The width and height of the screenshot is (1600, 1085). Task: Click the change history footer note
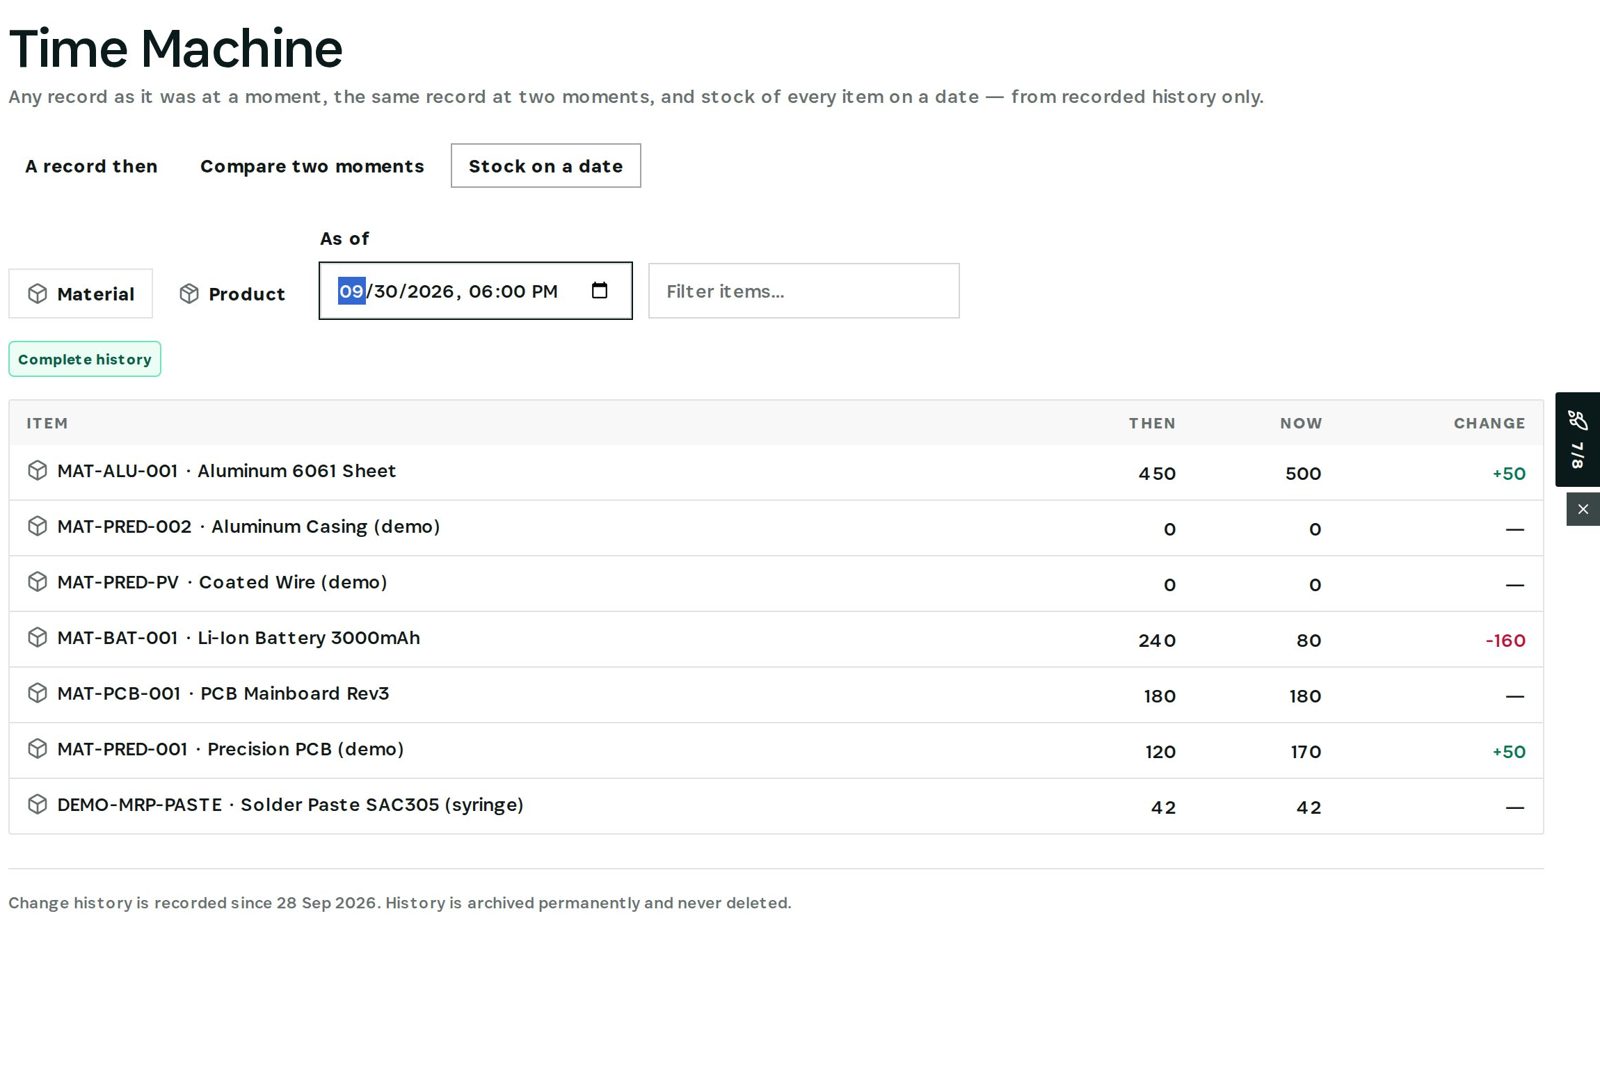pos(400,903)
